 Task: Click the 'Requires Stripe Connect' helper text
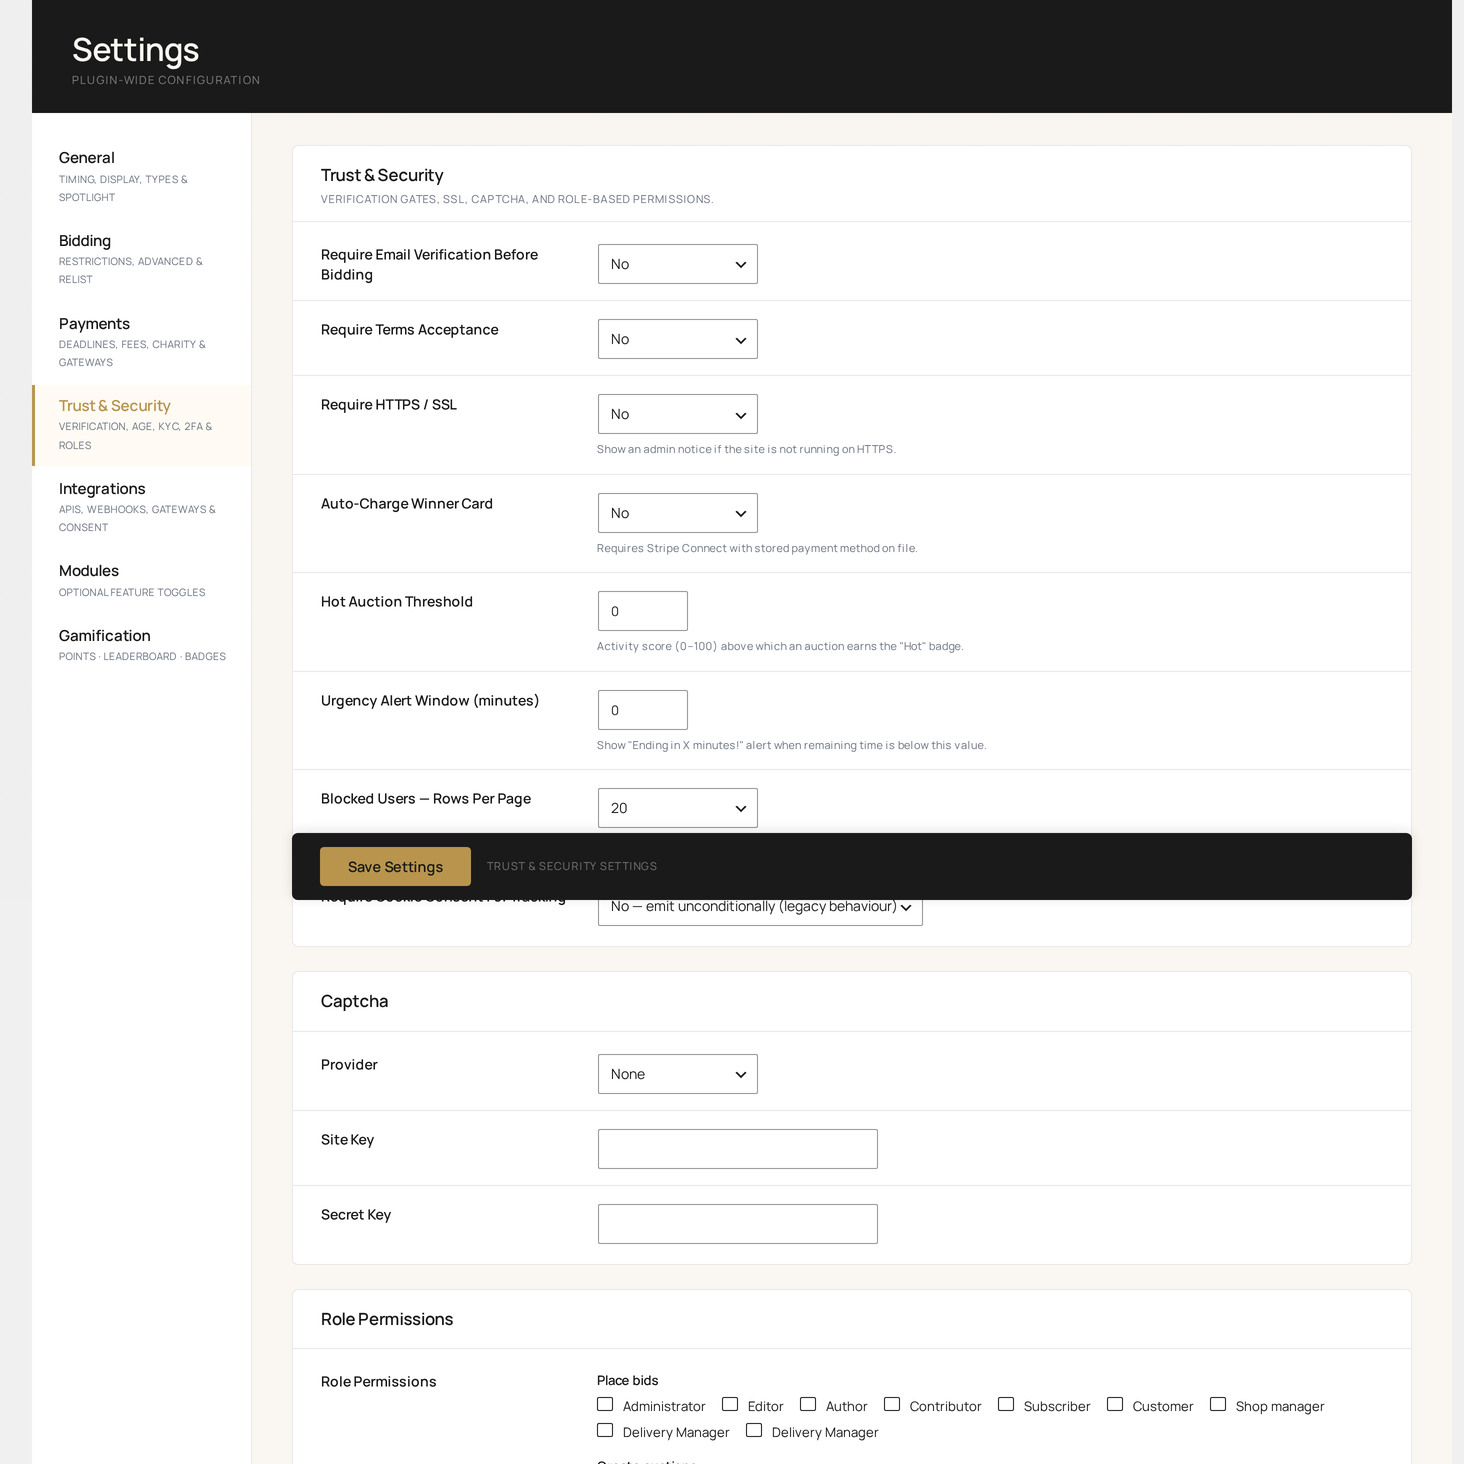tap(757, 548)
